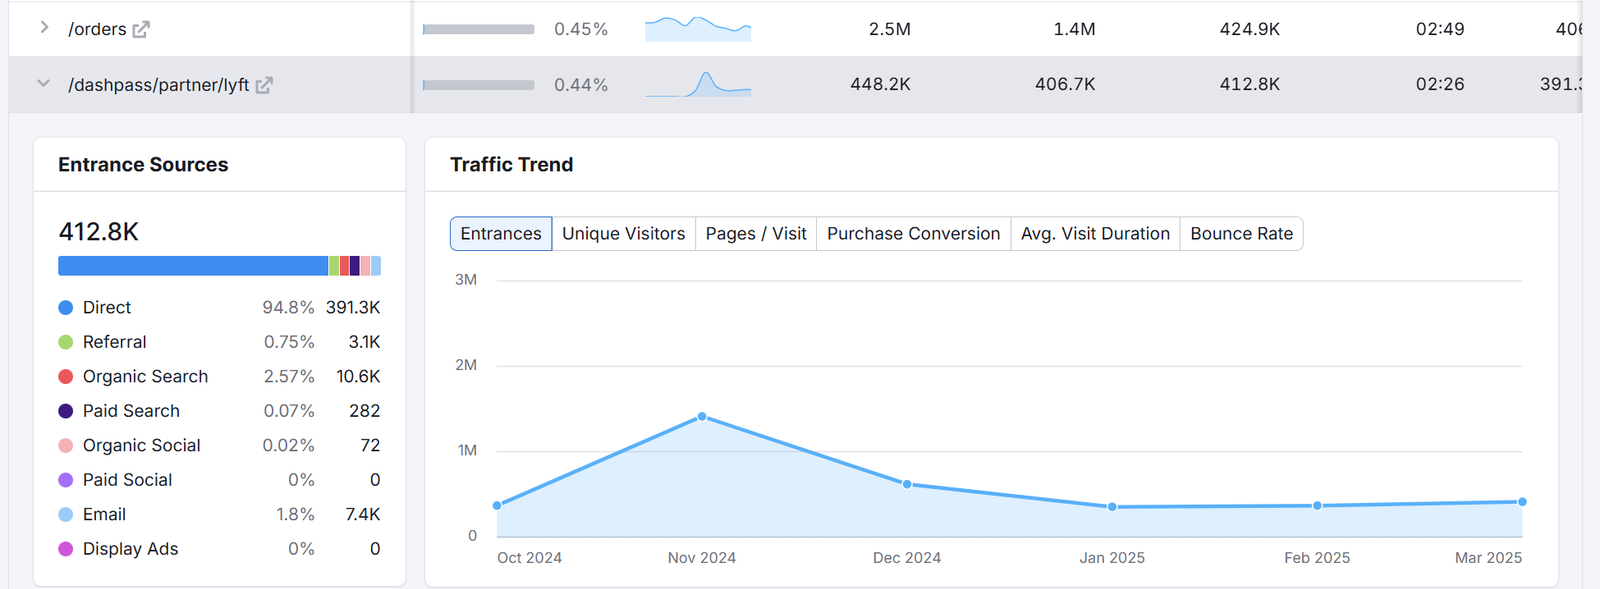Show the Purchase Conversion trend tab
Image resolution: width=1600 pixels, height=589 pixels.
[x=913, y=234]
